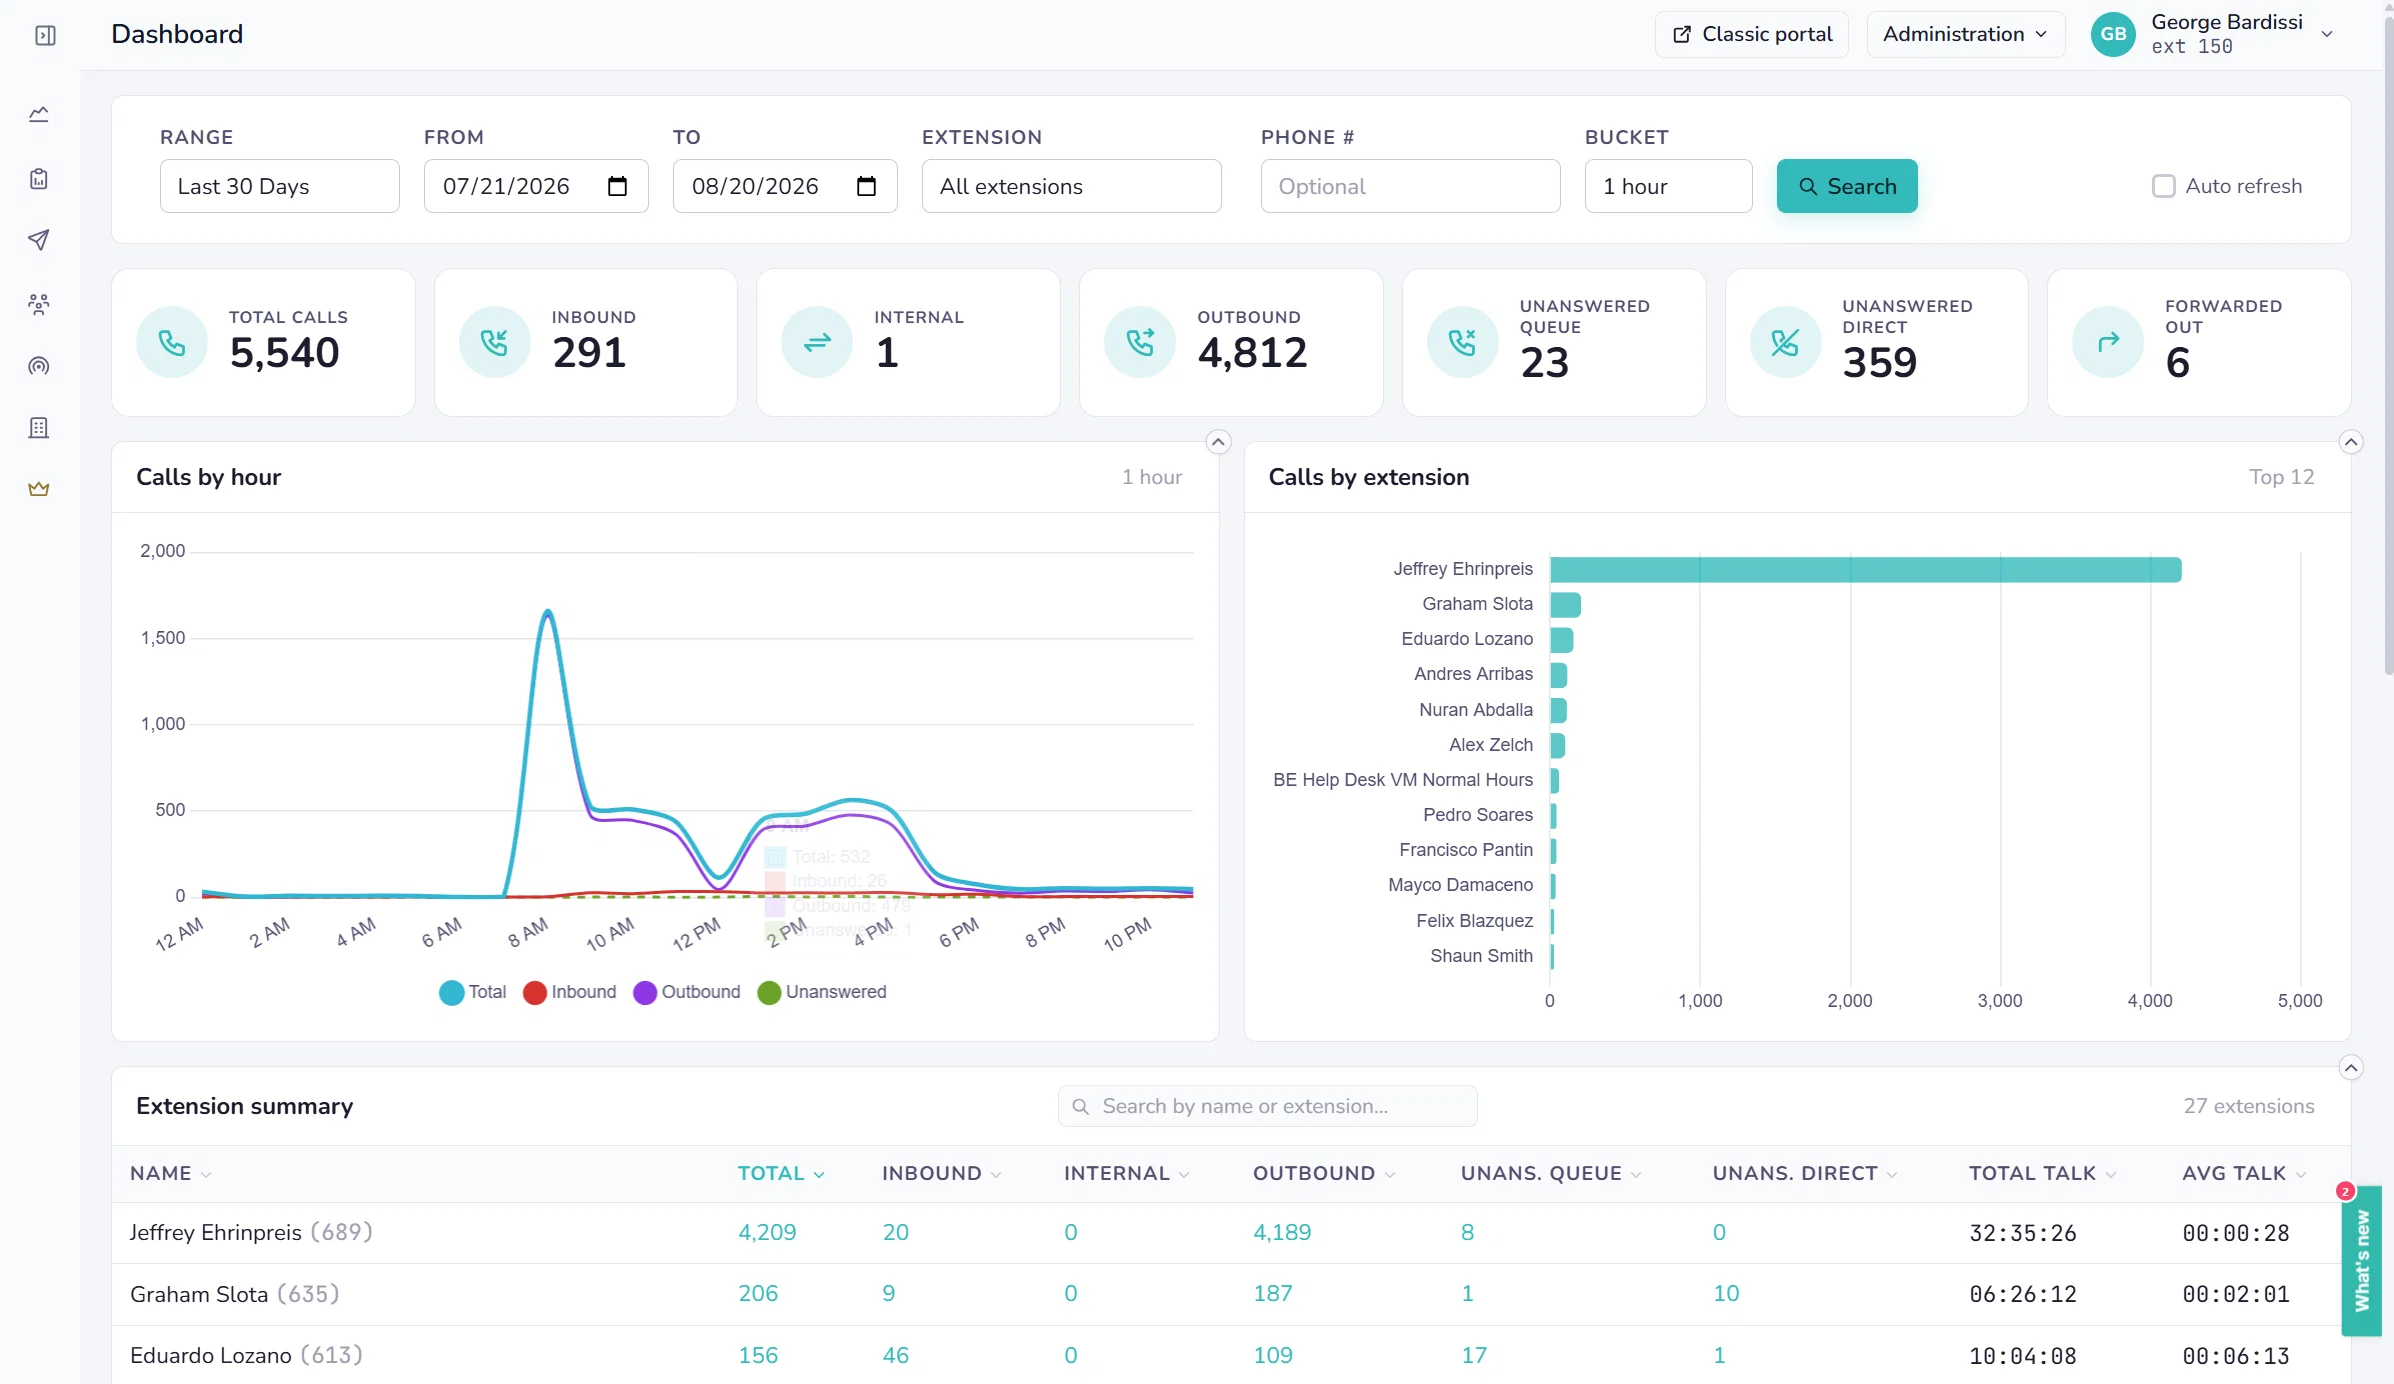
Task: Sort the table by Unans. Direct column
Action: point(1805,1174)
